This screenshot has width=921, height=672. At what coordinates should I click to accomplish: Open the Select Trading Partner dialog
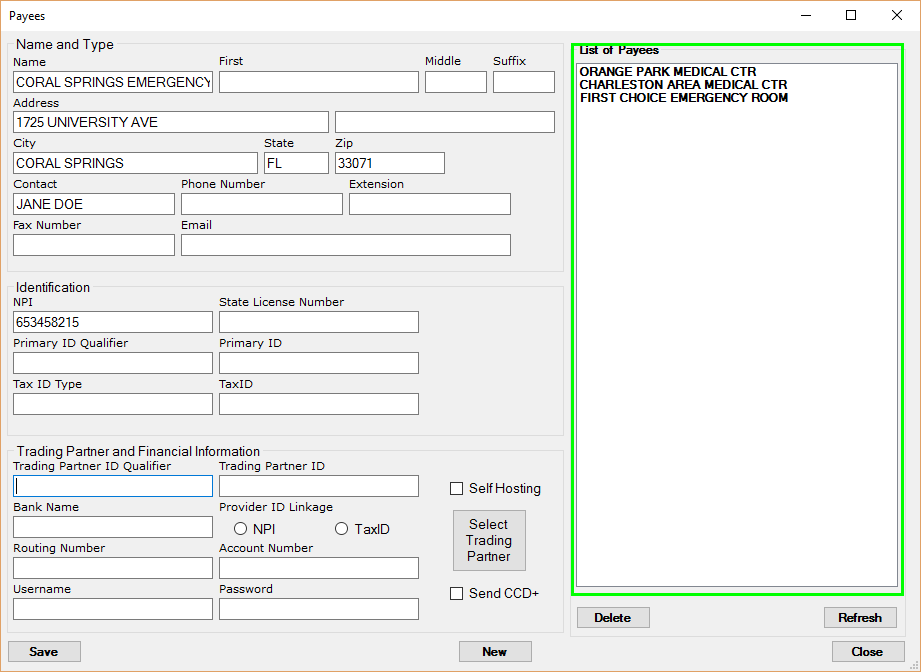click(x=489, y=540)
